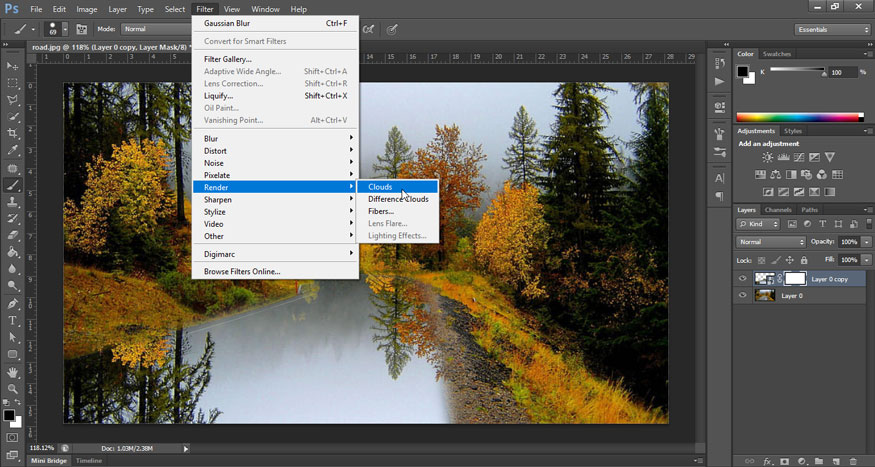Click the color spectrum ramp in Color panel
Viewport: 875px width, 467px height.
[798, 117]
